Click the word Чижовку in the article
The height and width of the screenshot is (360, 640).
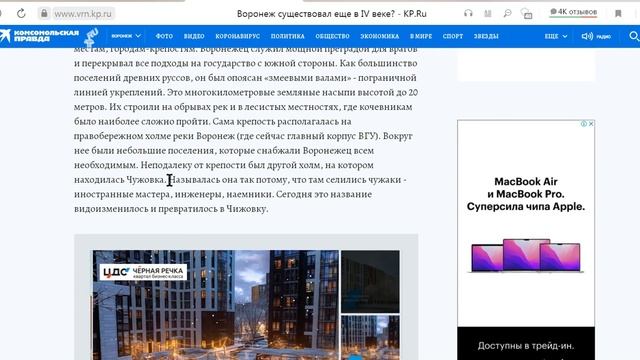tap(247, 209)
